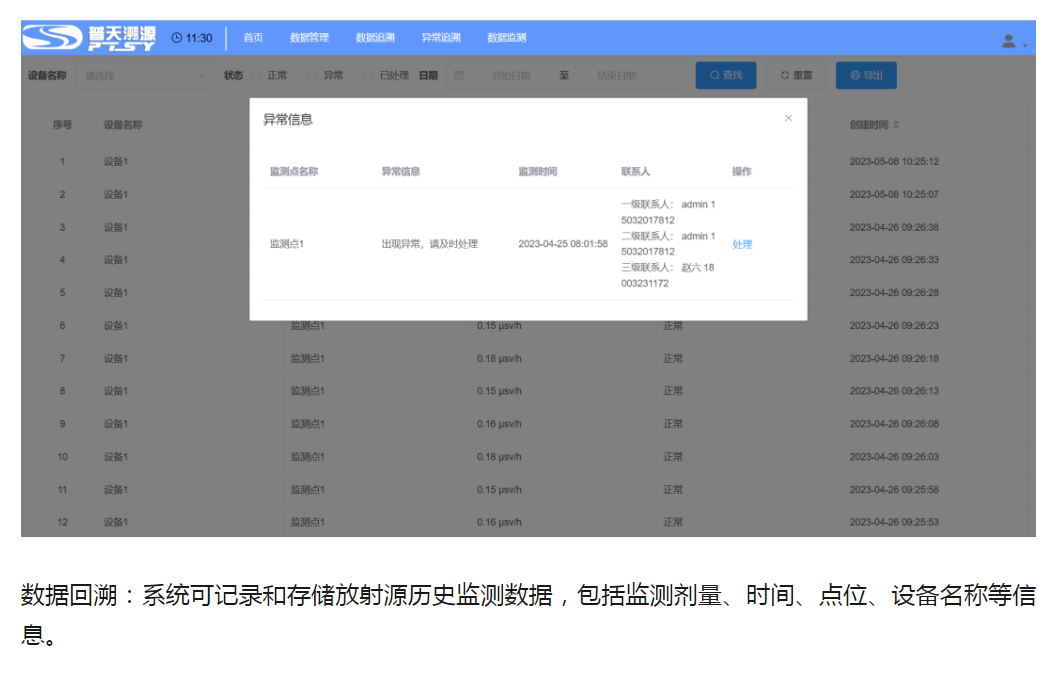Click the 结束日期 end date field
Screen dimensions: 1055x675
coord(616,75)
